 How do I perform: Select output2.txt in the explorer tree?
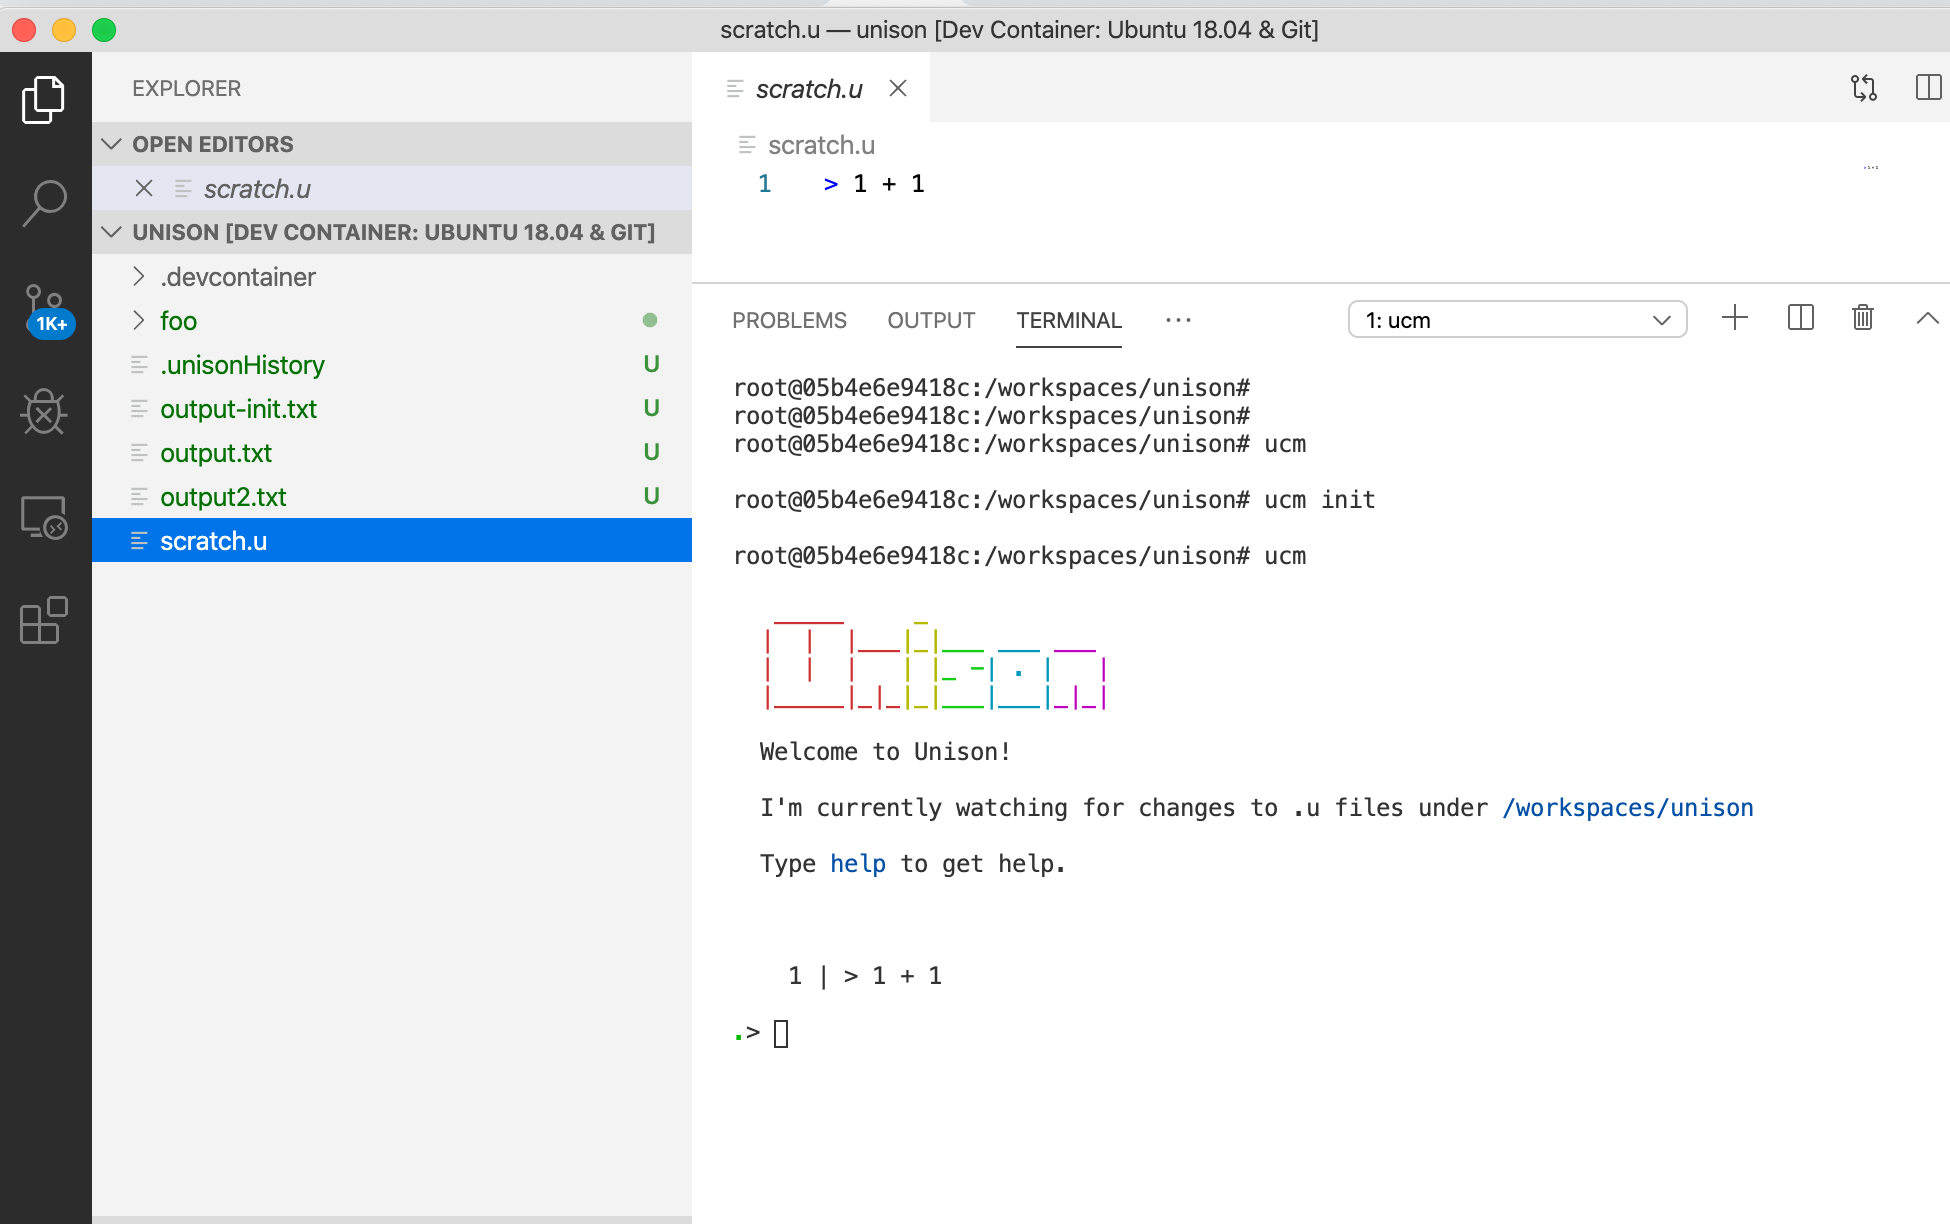[x=223, y=497]
